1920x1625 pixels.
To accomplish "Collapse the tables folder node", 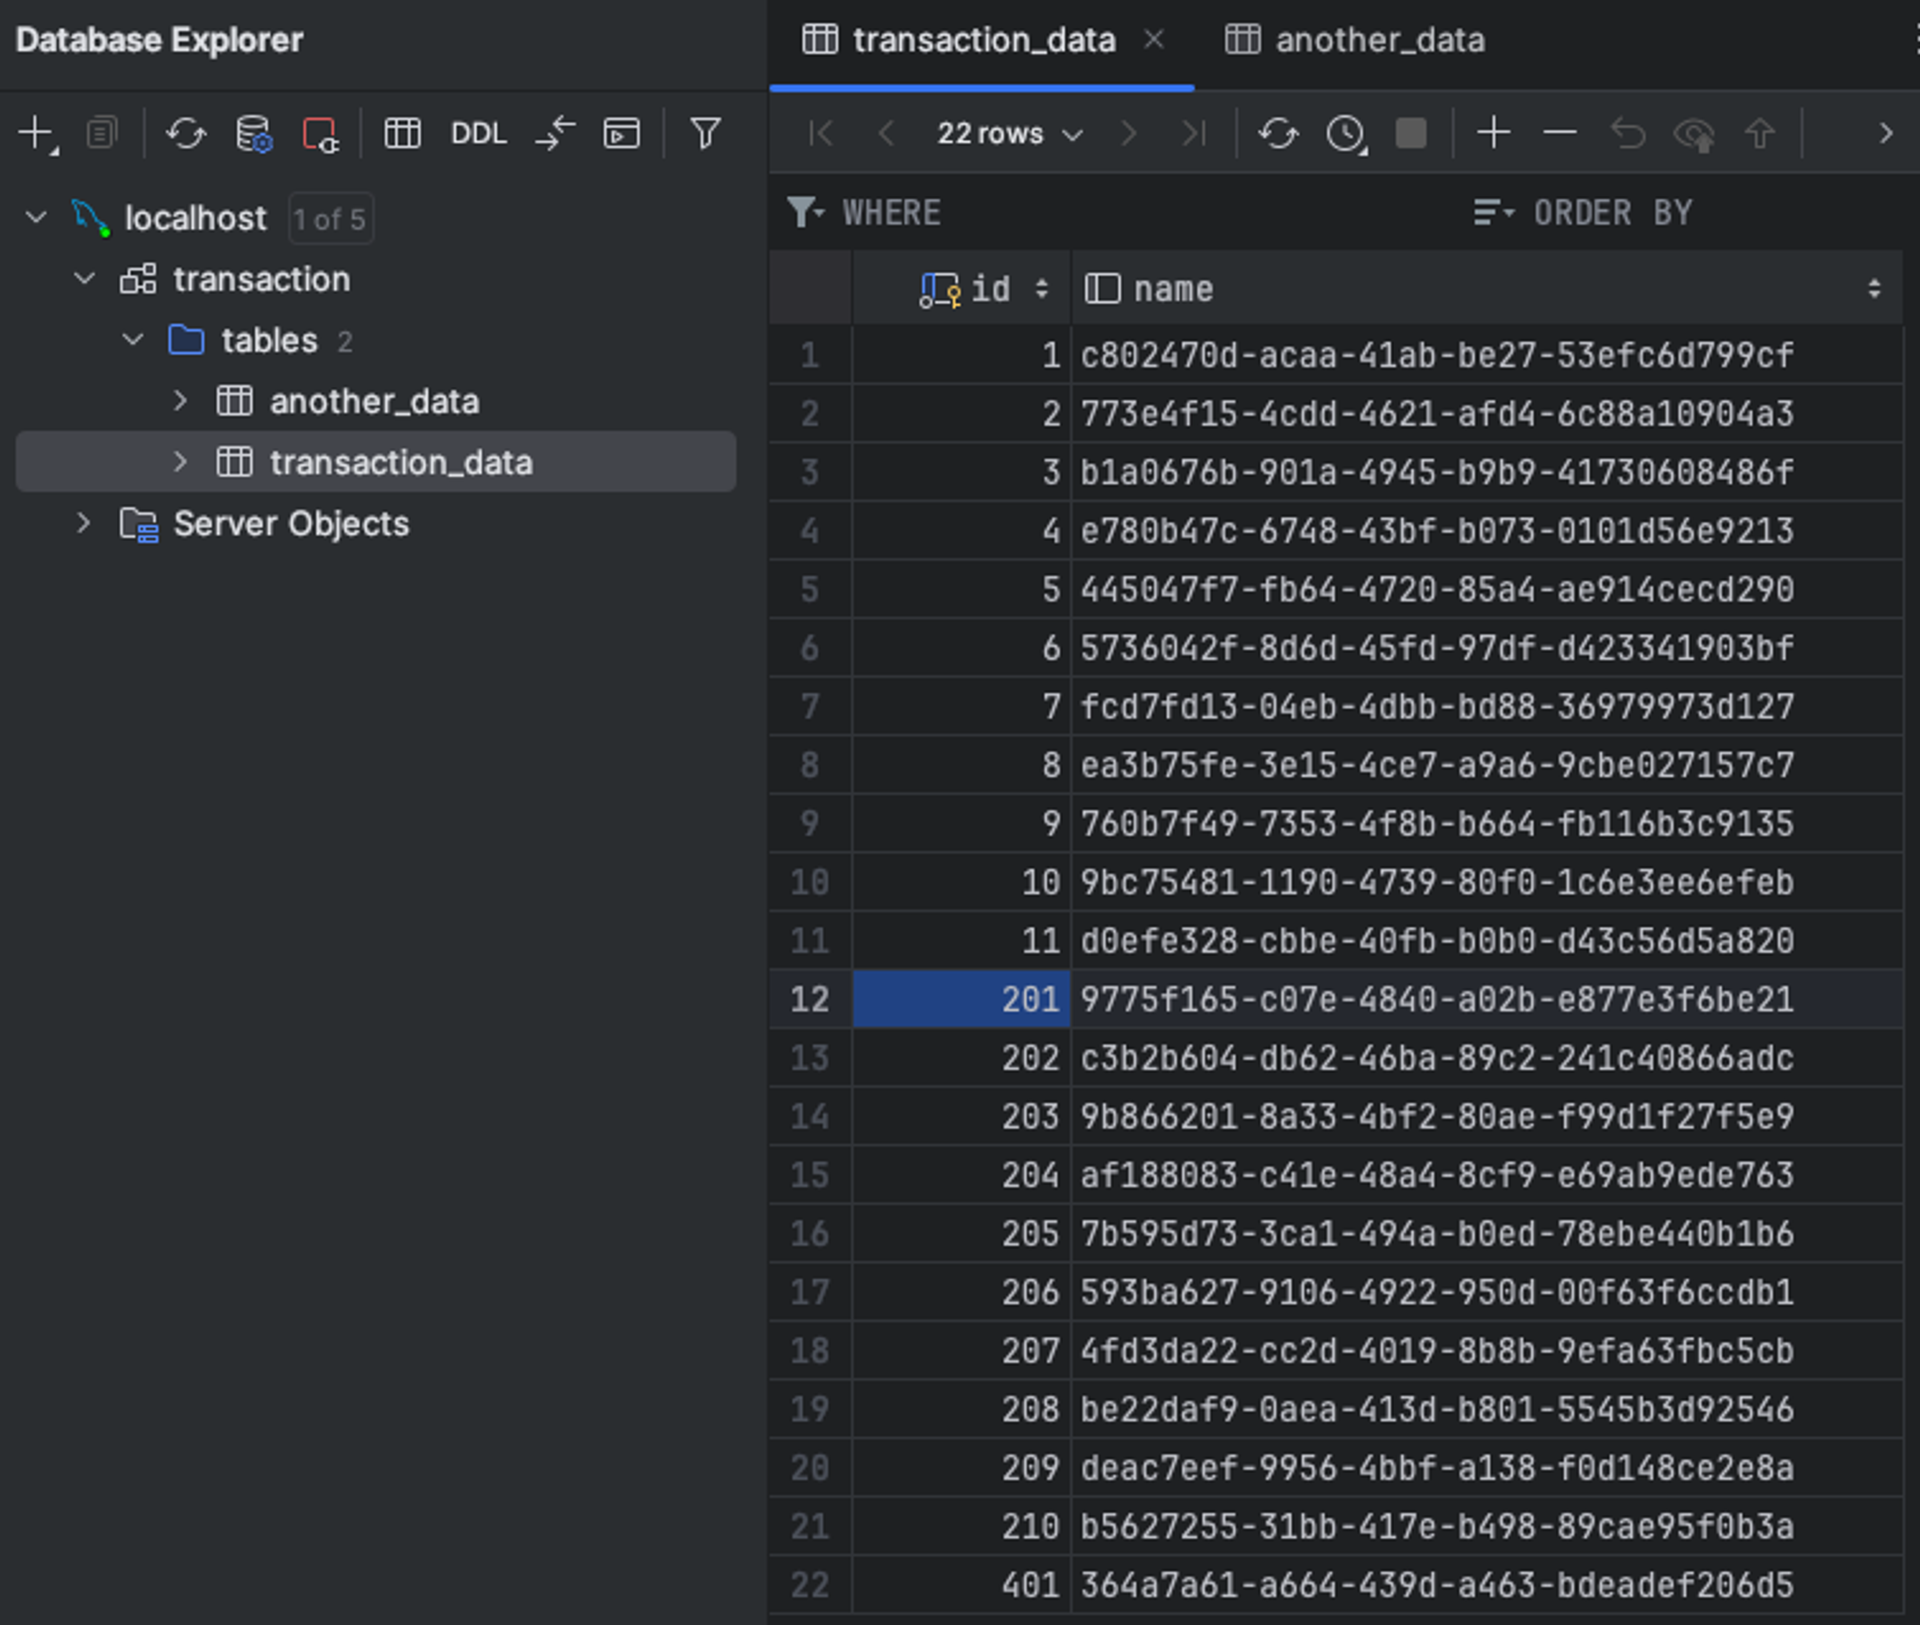I will (133, 340).
